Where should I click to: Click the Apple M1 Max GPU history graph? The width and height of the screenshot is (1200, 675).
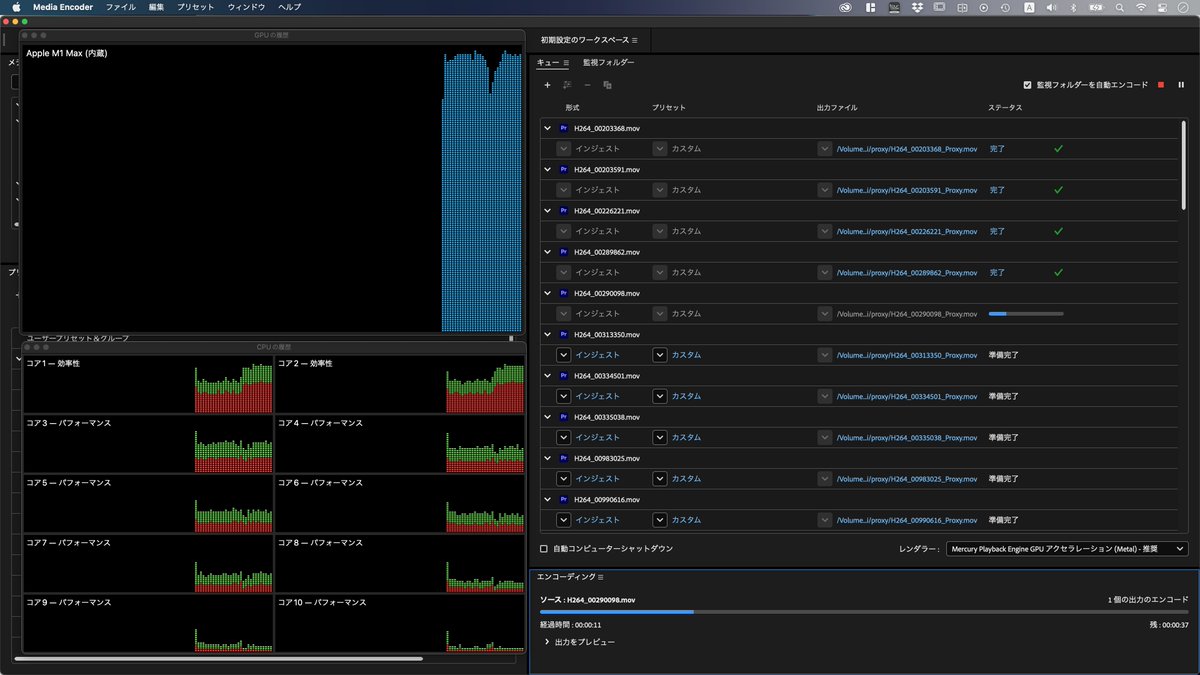[x=272, y=188]
